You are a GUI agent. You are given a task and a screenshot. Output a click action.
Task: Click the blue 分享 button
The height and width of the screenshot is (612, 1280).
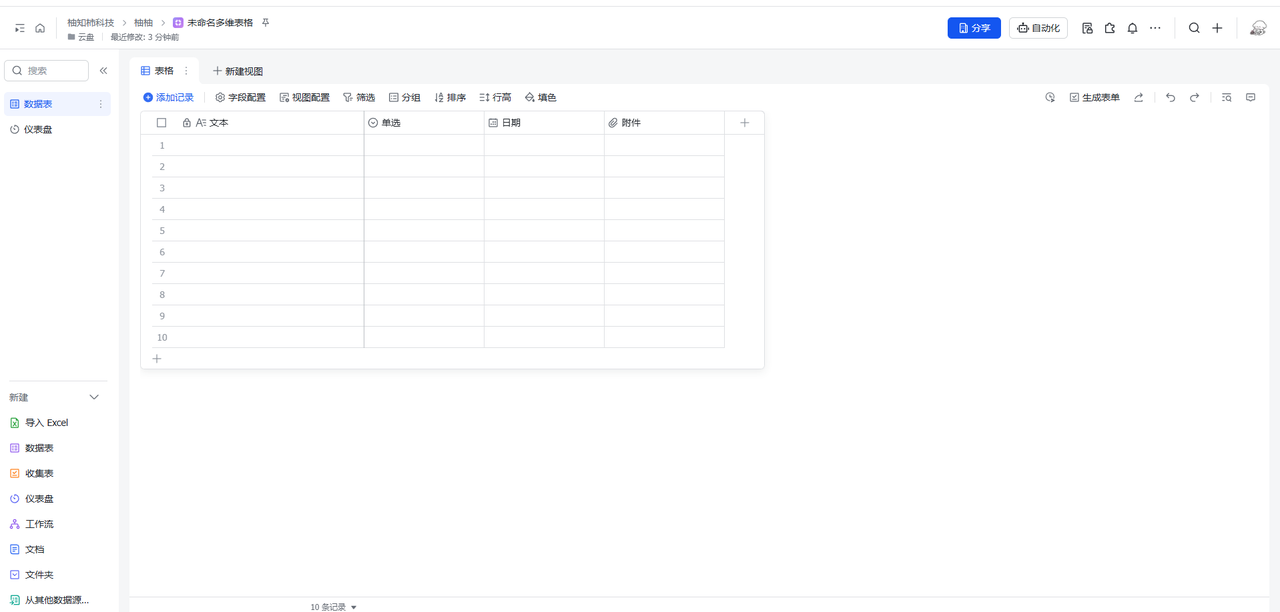973,28
